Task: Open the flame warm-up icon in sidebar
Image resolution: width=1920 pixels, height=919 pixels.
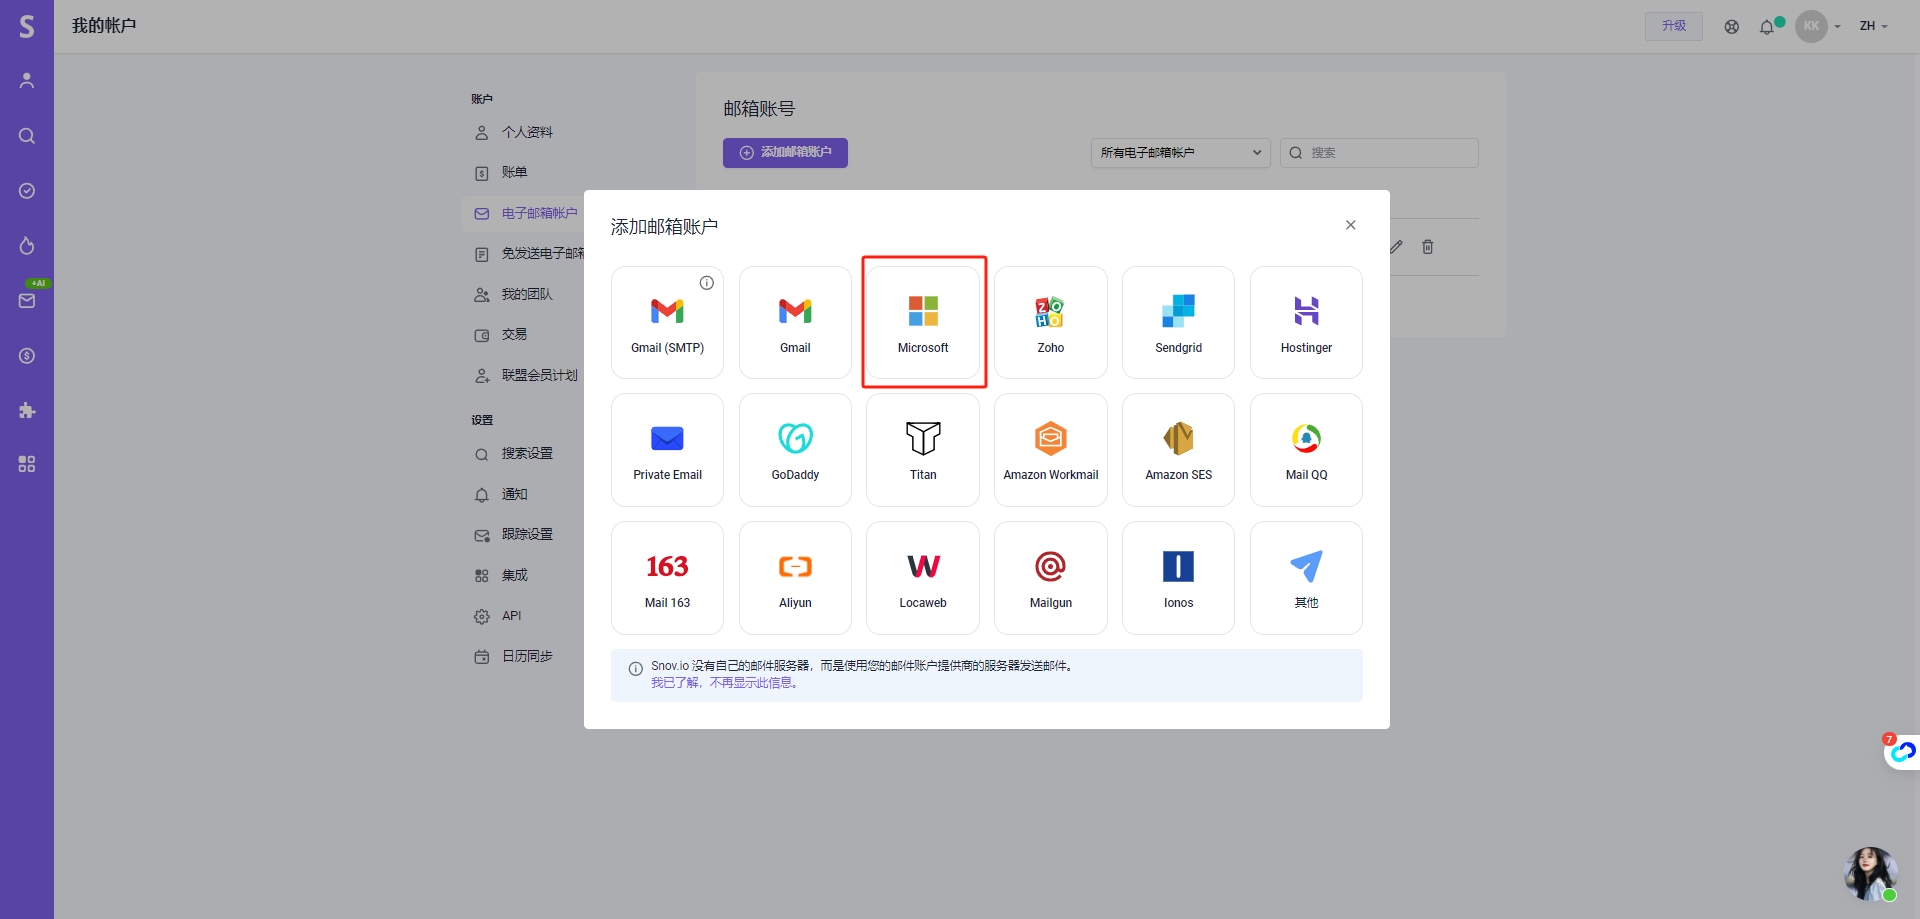Action: pyautogui.click(x=27, y=246)
